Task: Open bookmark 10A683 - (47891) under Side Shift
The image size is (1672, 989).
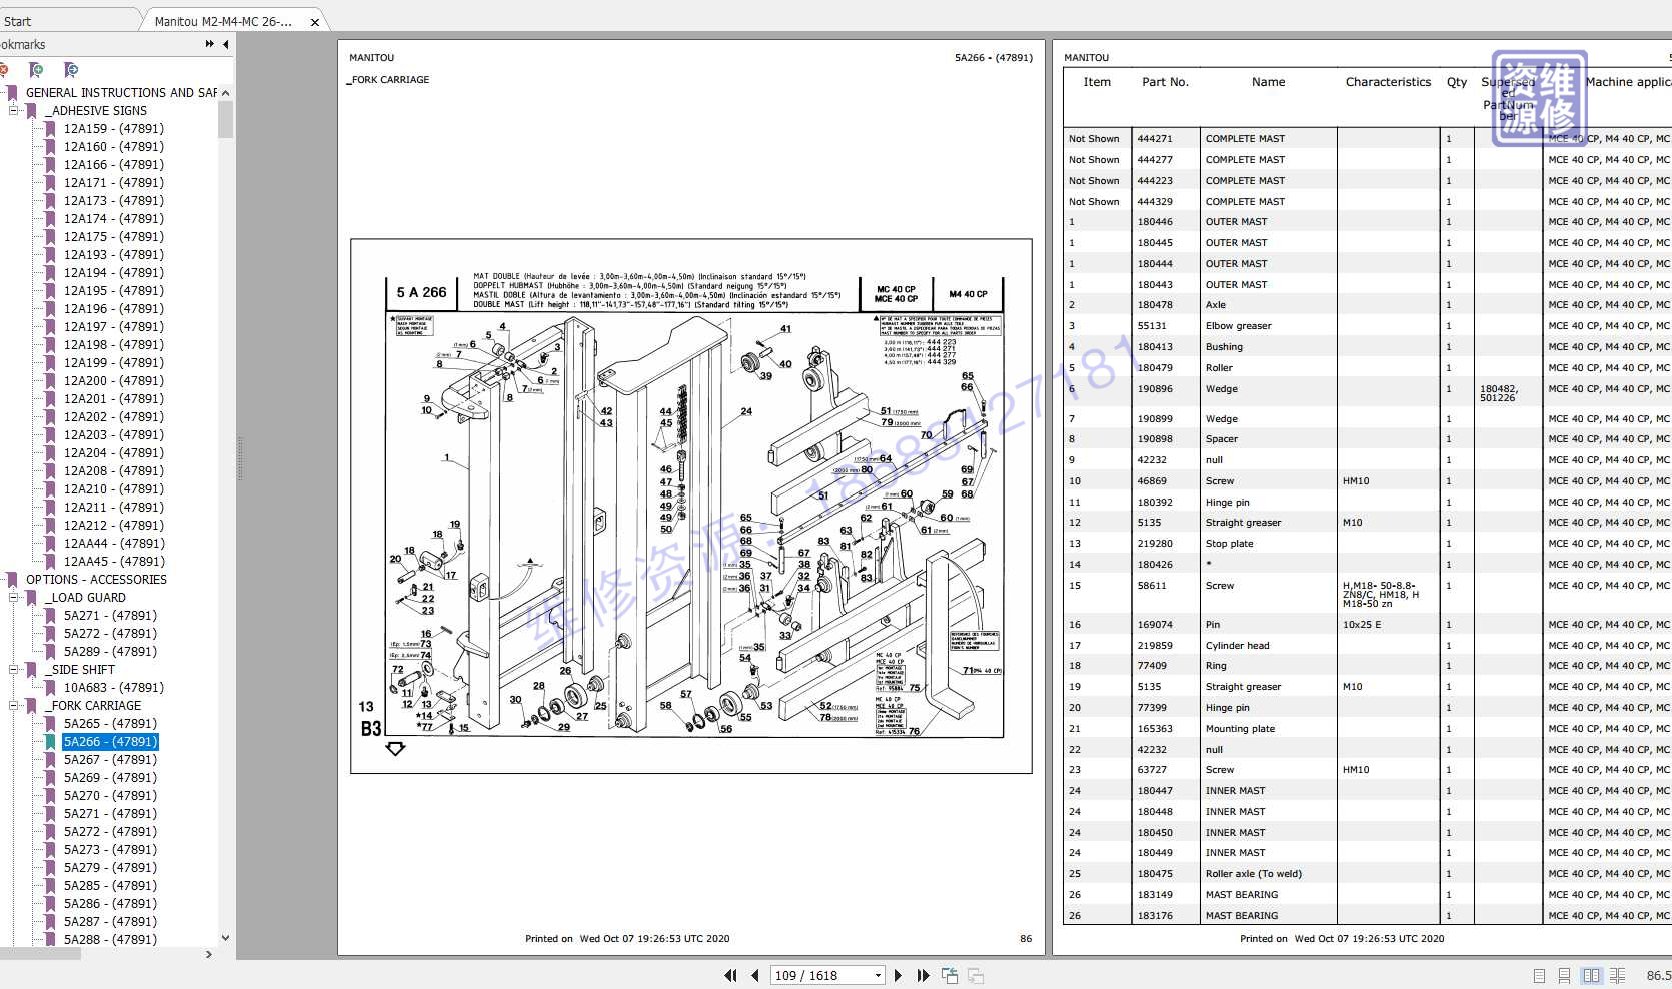Action: [113, 688]
